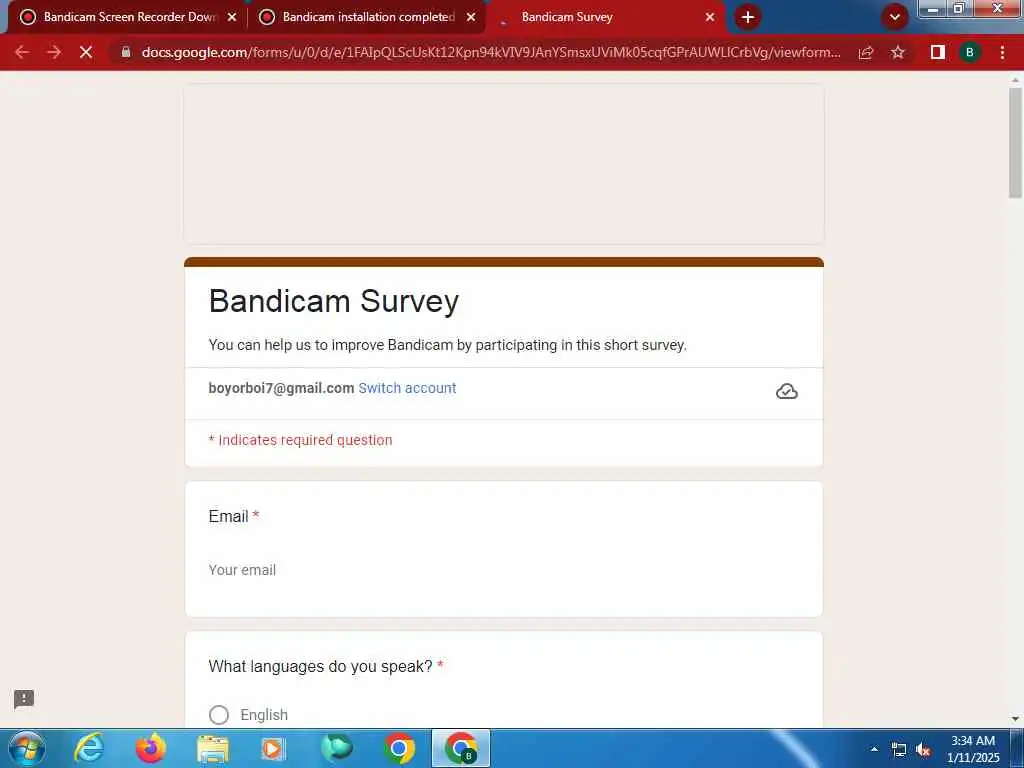Open Windows Explorer file manager
This screenshot has width=1024, height=768.
(213, 749)
